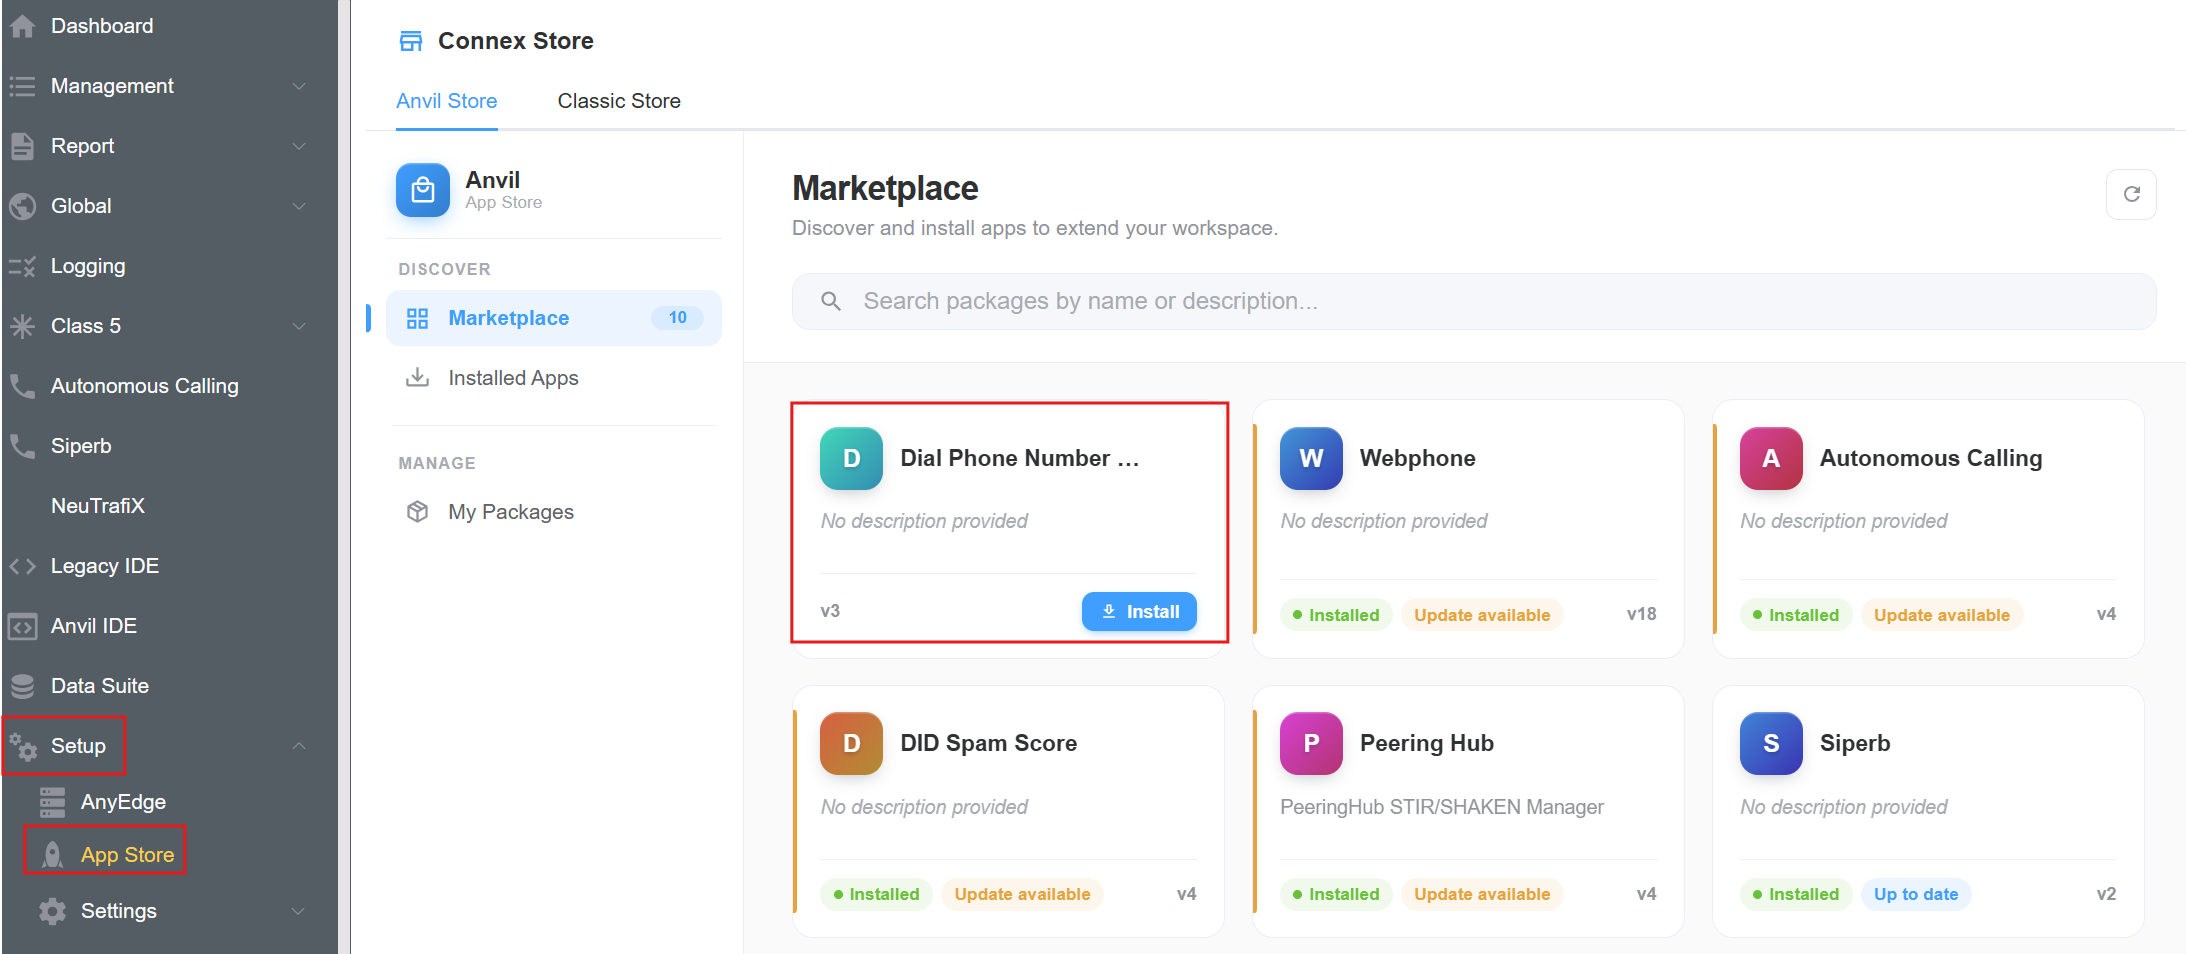Viewport: 2186px width, 954px height.
Task: Click the Anvil IDE icon
Action: (x=22, y=626)
